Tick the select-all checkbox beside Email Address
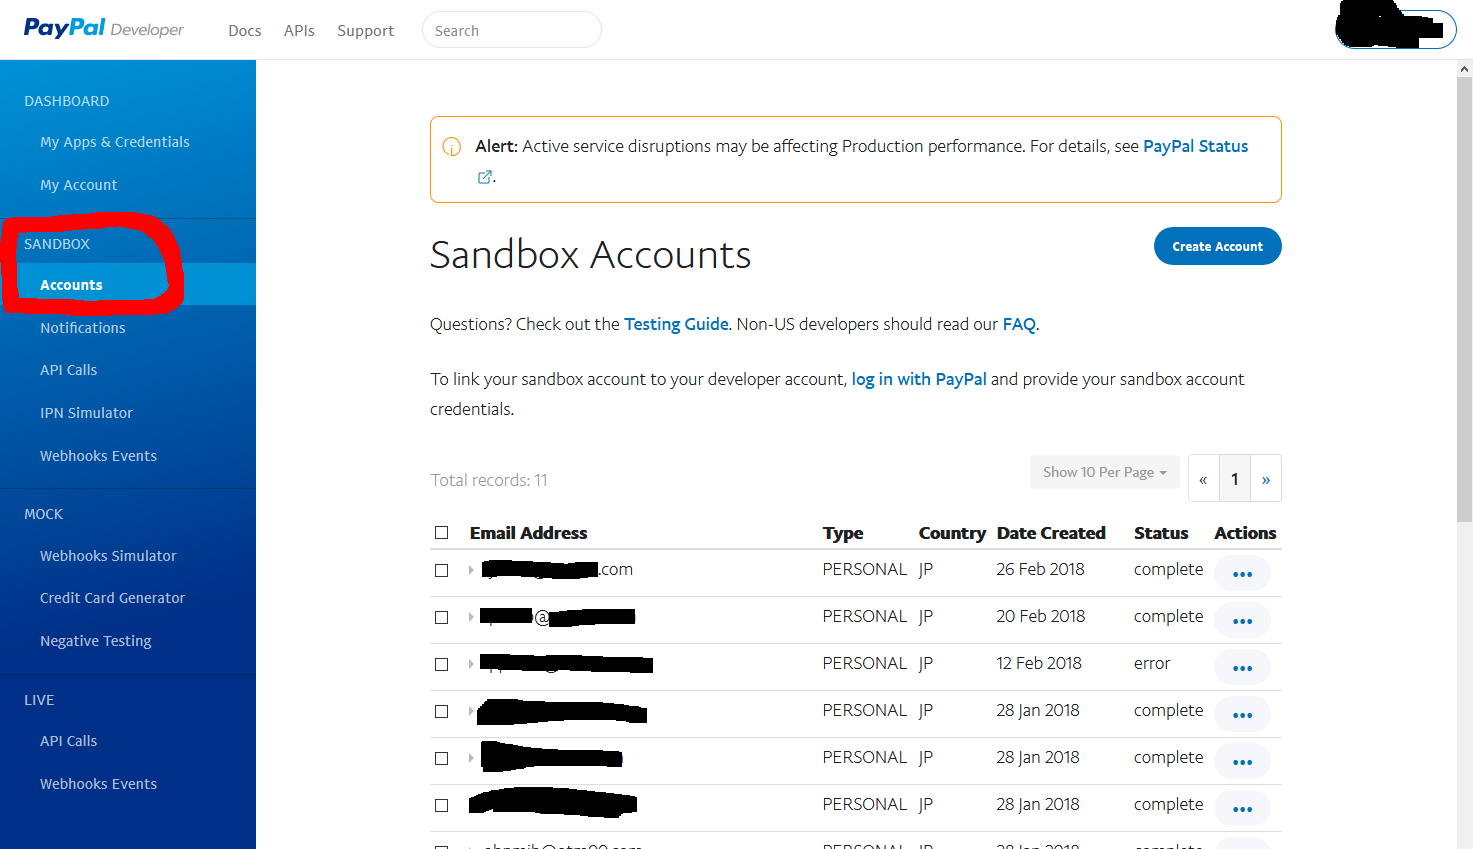The height and width of the screenshot is (849, 1473). pos(441,533)
